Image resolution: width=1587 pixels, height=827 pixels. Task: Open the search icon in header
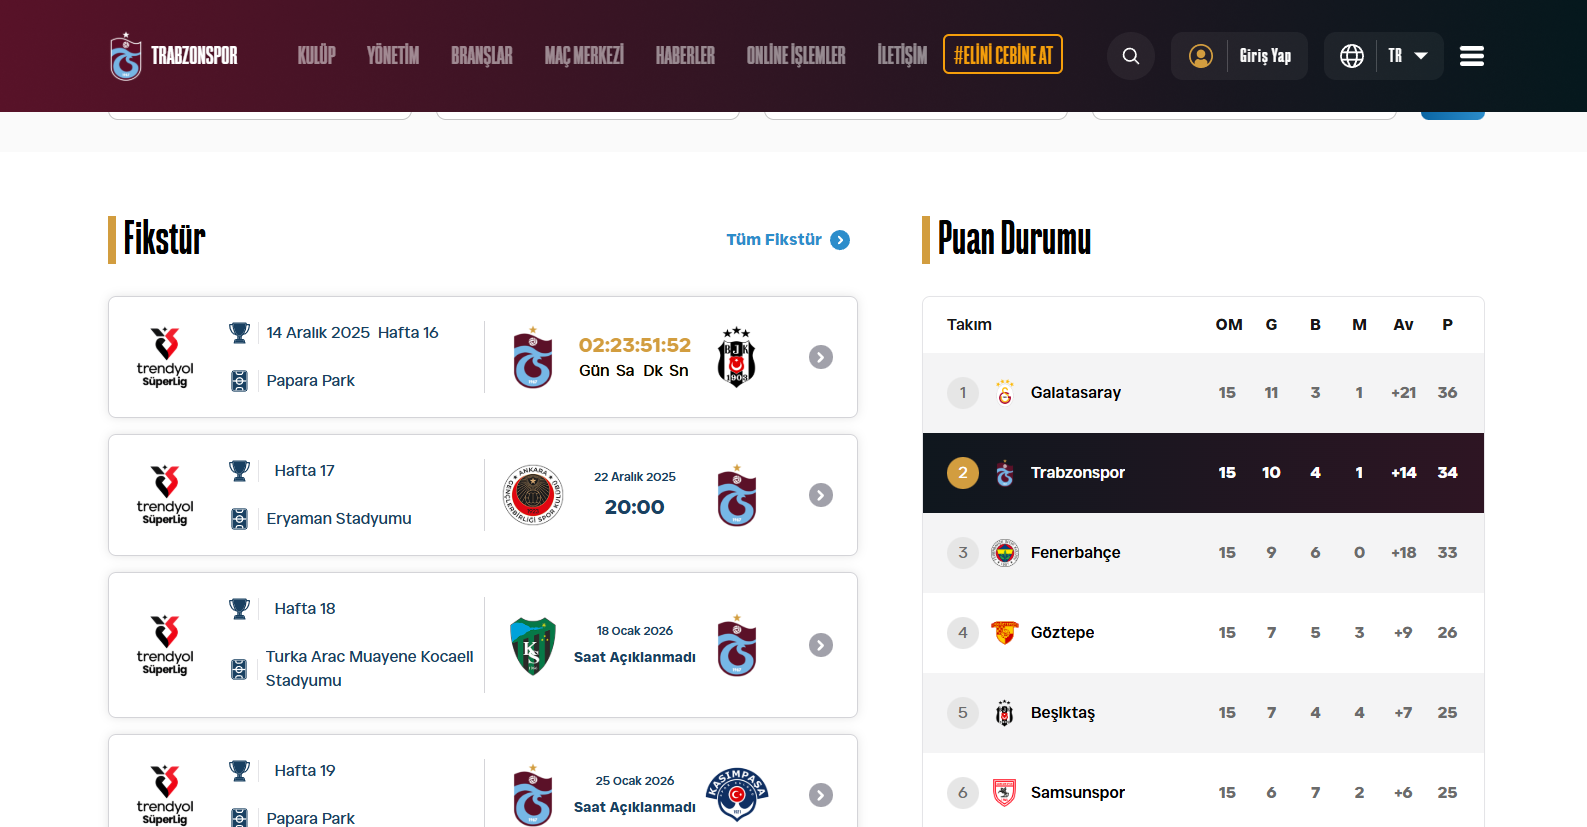point(1131,56)
